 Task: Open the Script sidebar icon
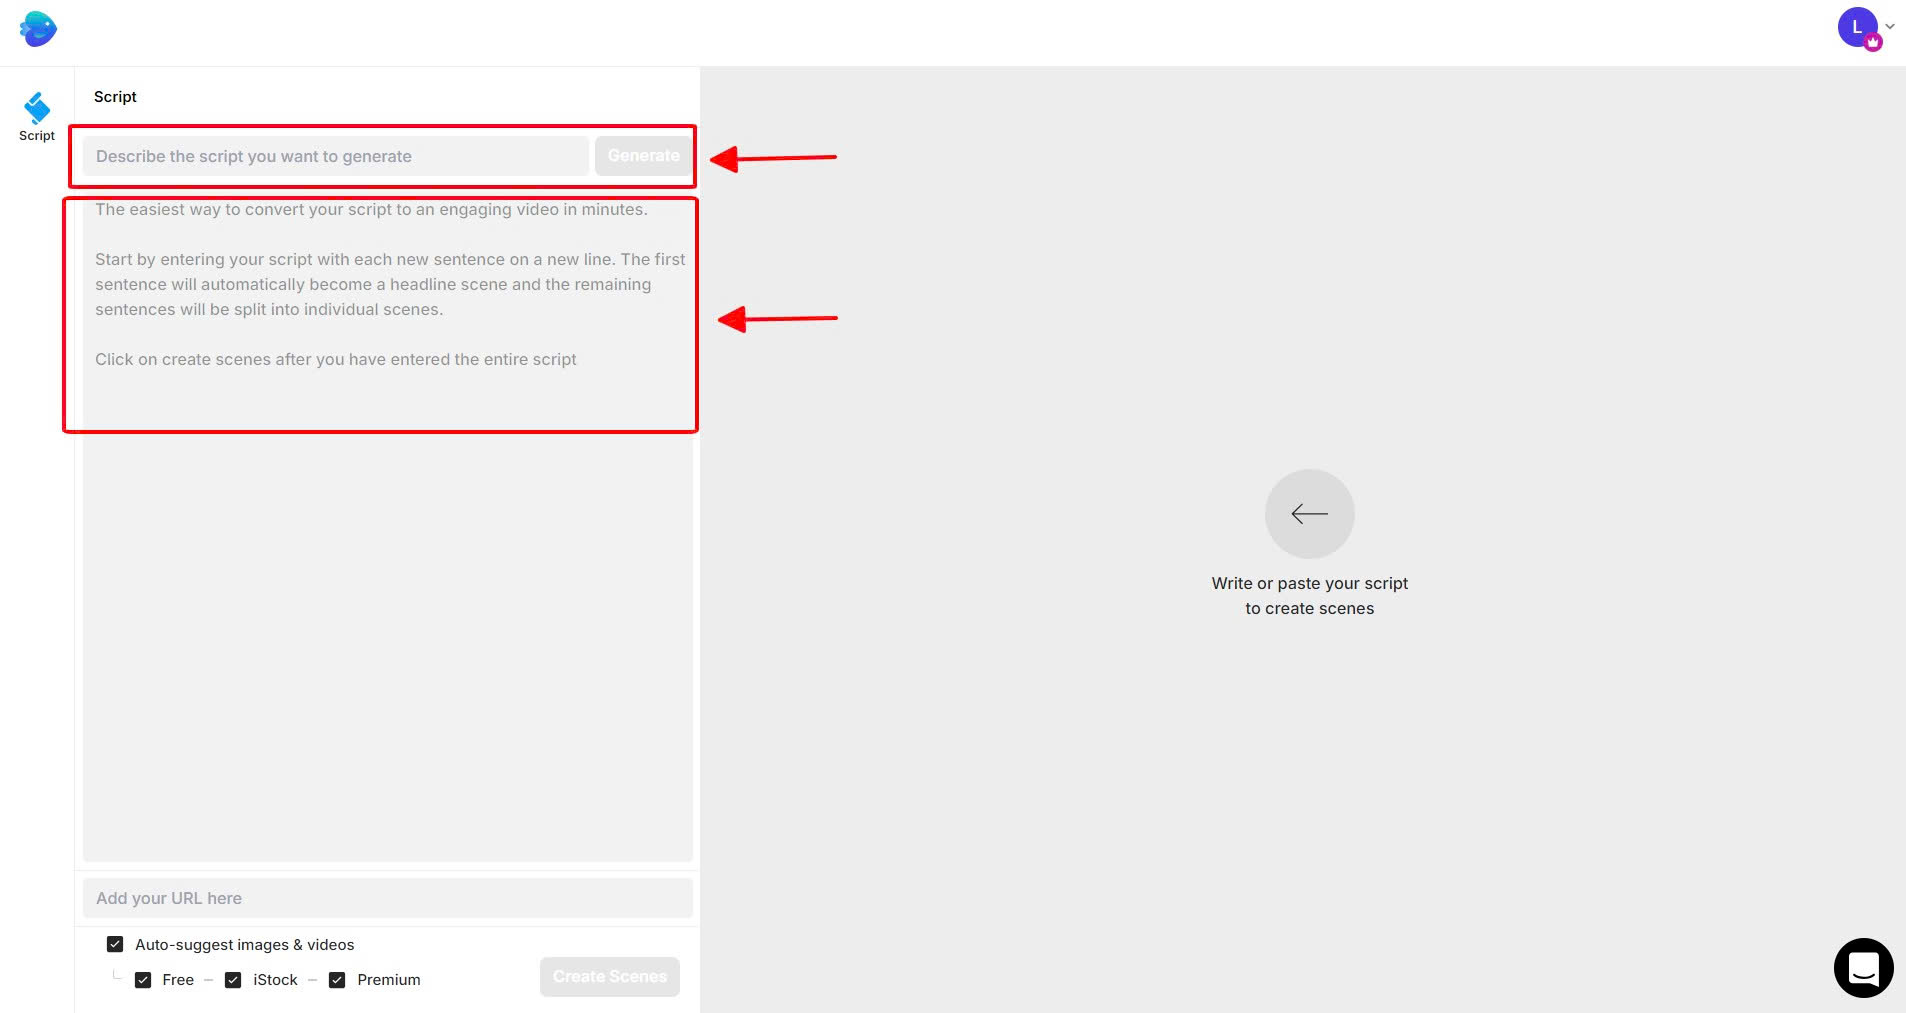[x=37, y=116]
